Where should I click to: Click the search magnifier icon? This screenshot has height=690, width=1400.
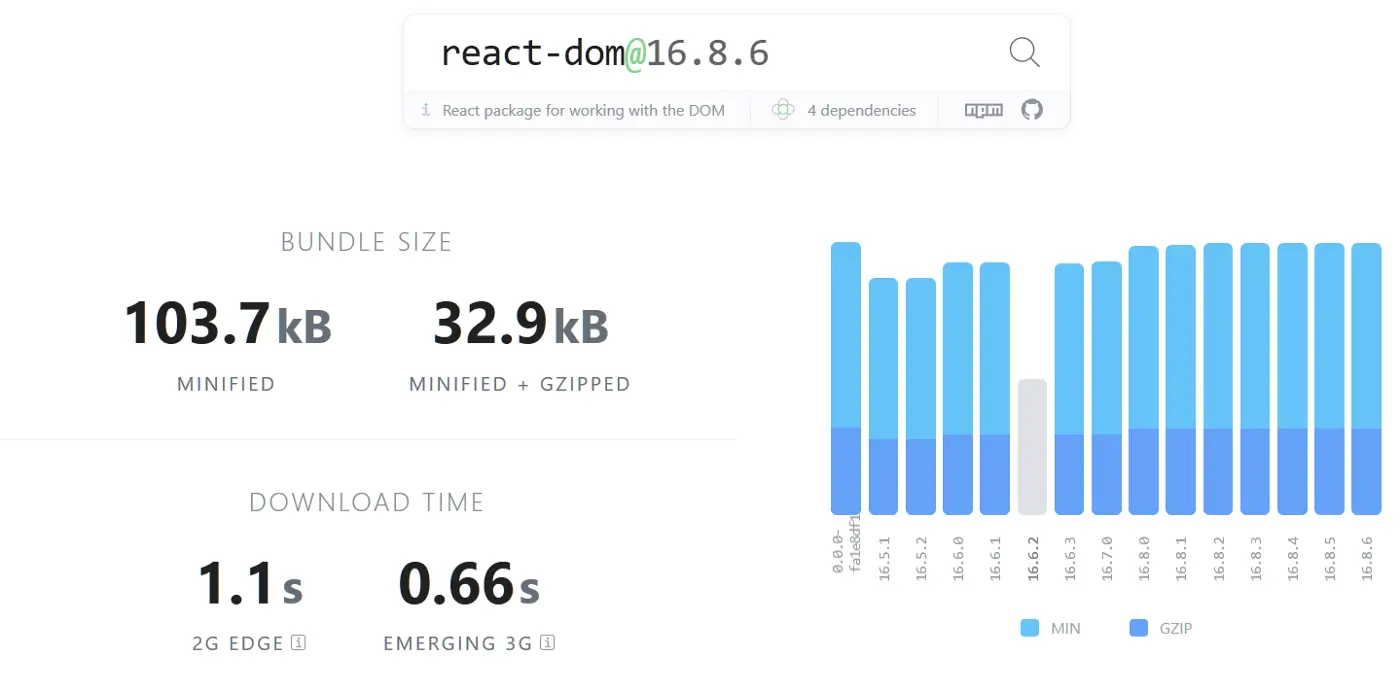1025,52
